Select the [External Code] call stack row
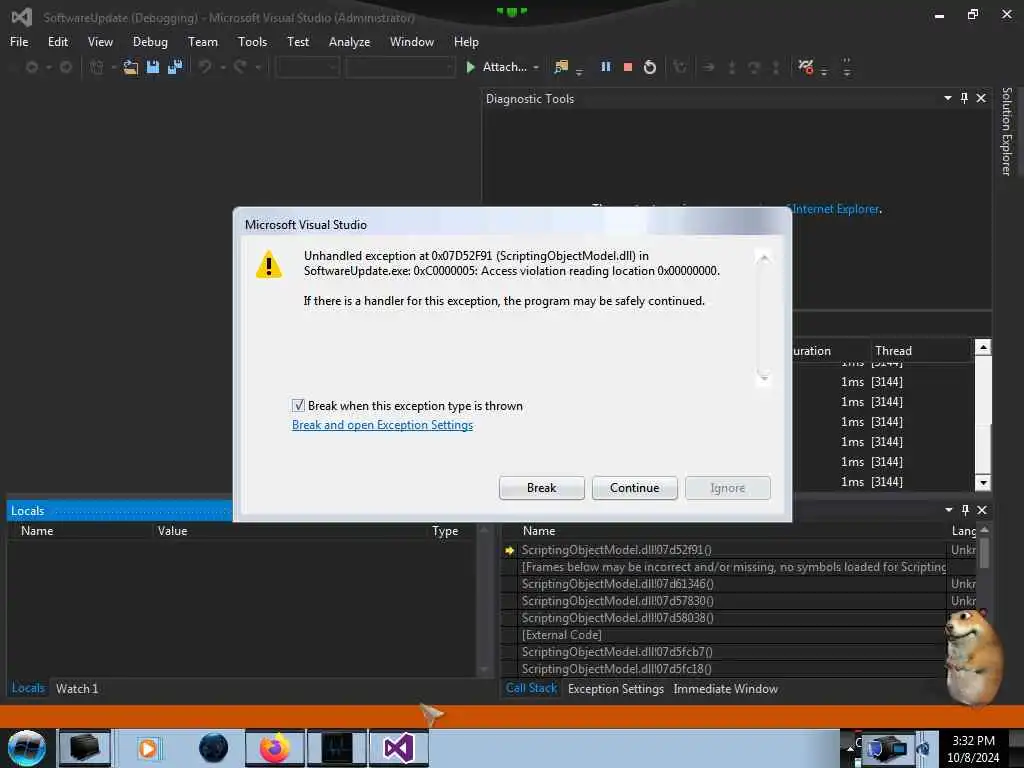The width and height of the screenshot is (1024, 768). tap(725, 635)
